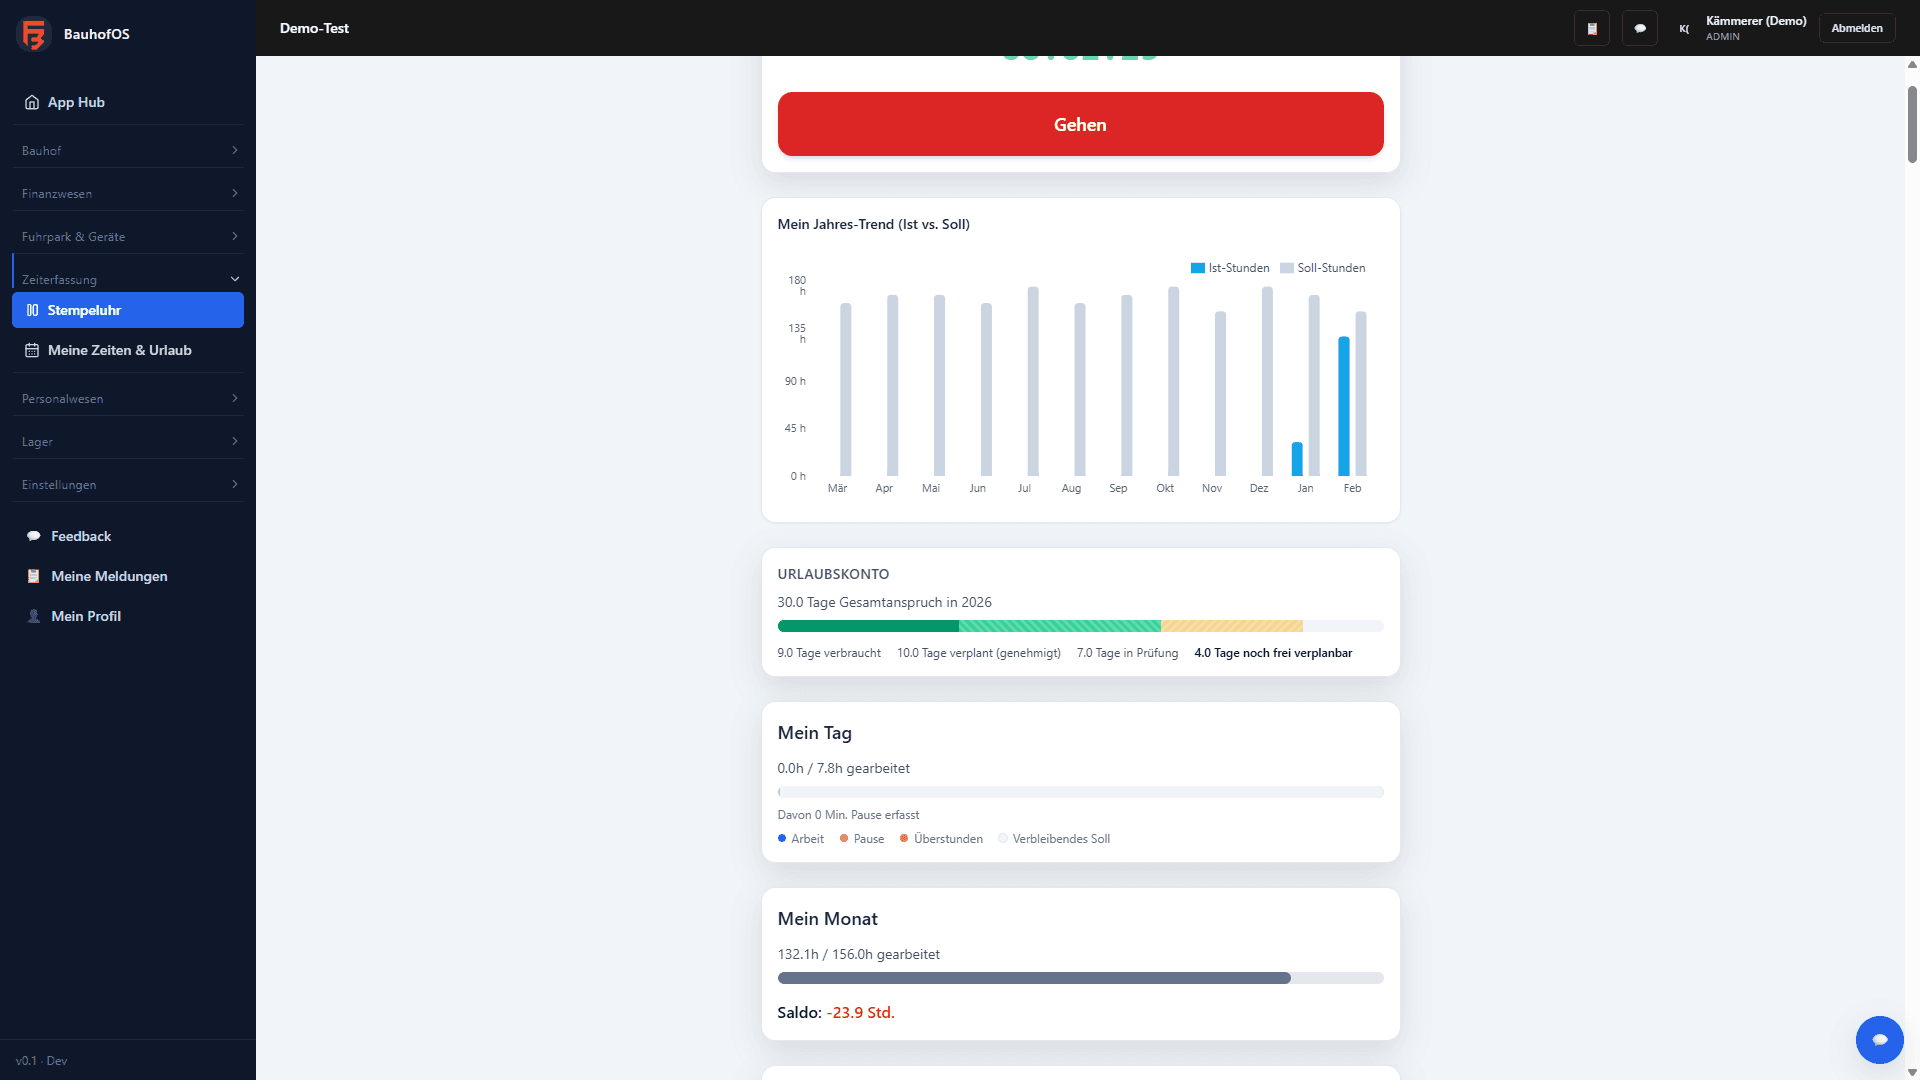Open floating chat bubble button
Image resolution: width=1920 pixels, height=1080 pixels.
[x=1879, y=1040]
